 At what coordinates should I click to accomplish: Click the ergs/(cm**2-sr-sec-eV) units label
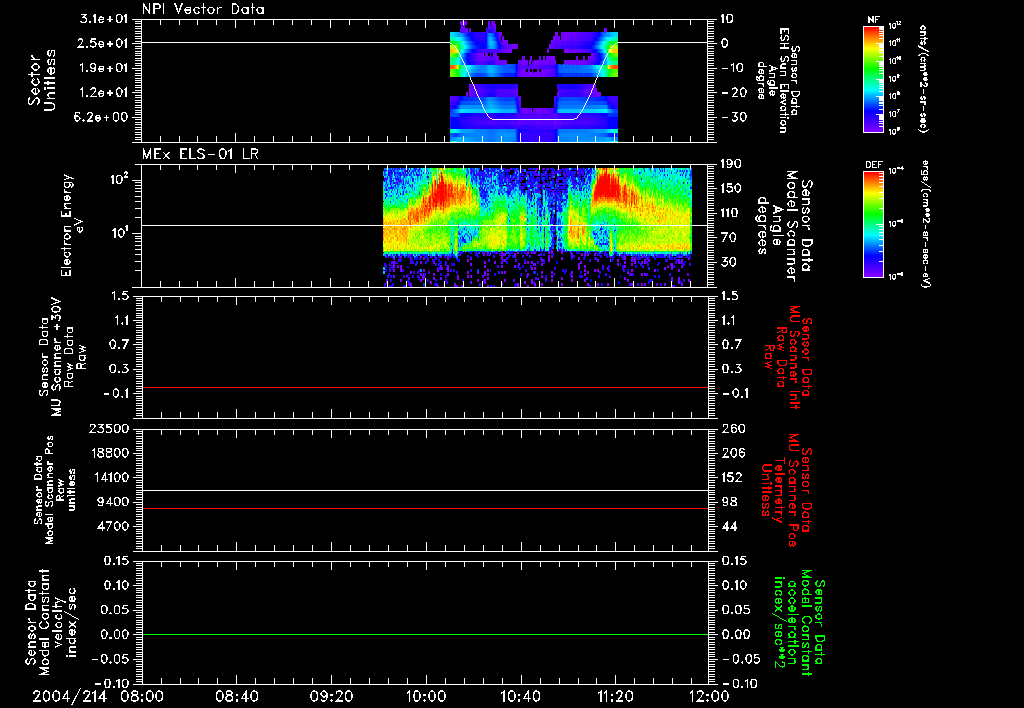tap(925, 224)
